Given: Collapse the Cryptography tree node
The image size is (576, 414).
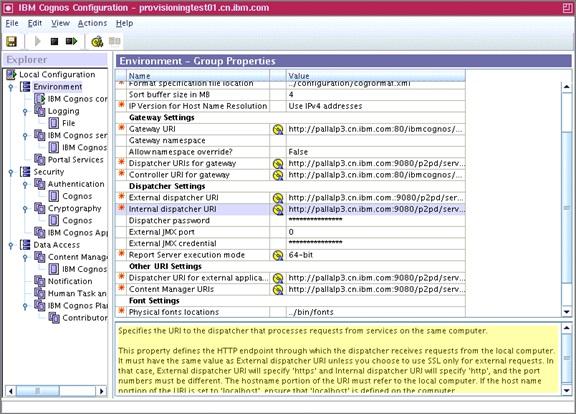Looking at the screenshot, I should click(x=25, y=209).
